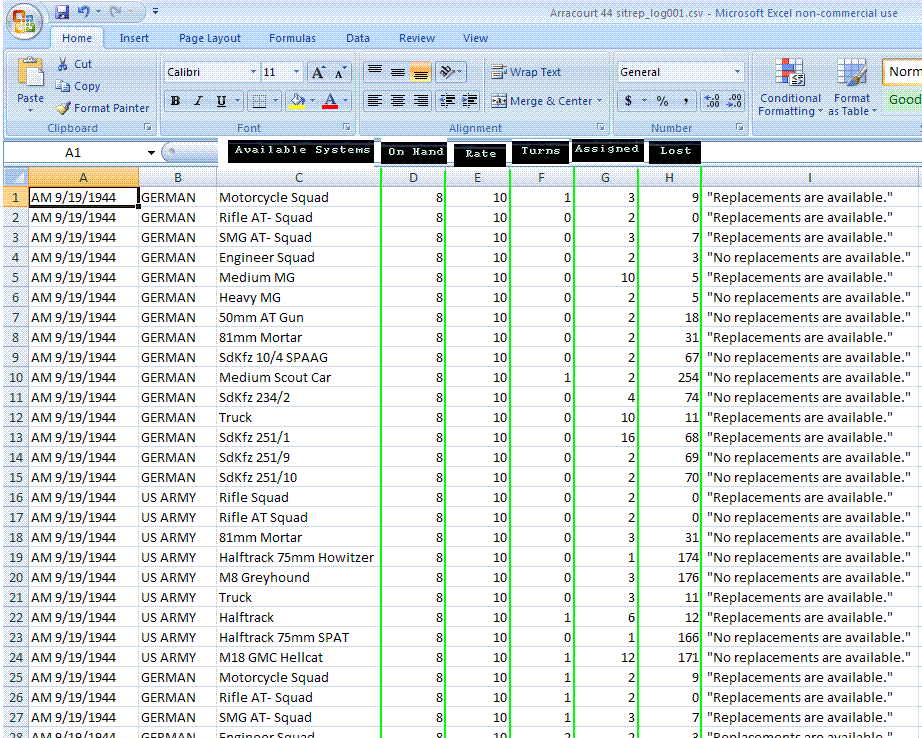Screen dimensions: 922x738
Task: Open the Page Layout tab
Action: click(x=210, y=38)
